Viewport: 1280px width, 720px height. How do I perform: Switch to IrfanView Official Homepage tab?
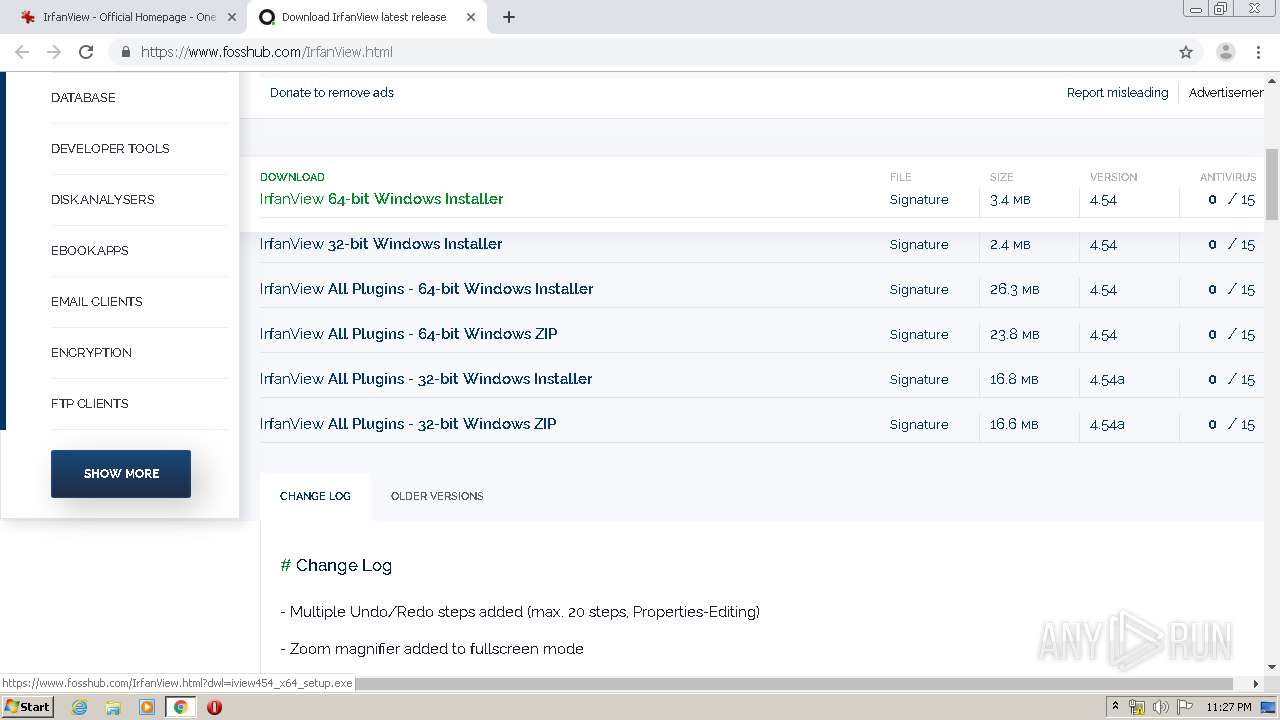pyautogui.click(x=128, y=17)
